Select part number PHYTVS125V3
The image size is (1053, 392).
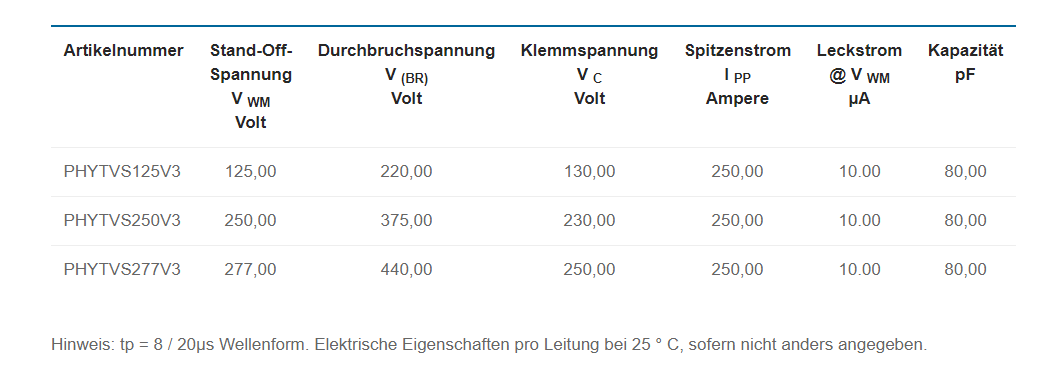(122, 172)
